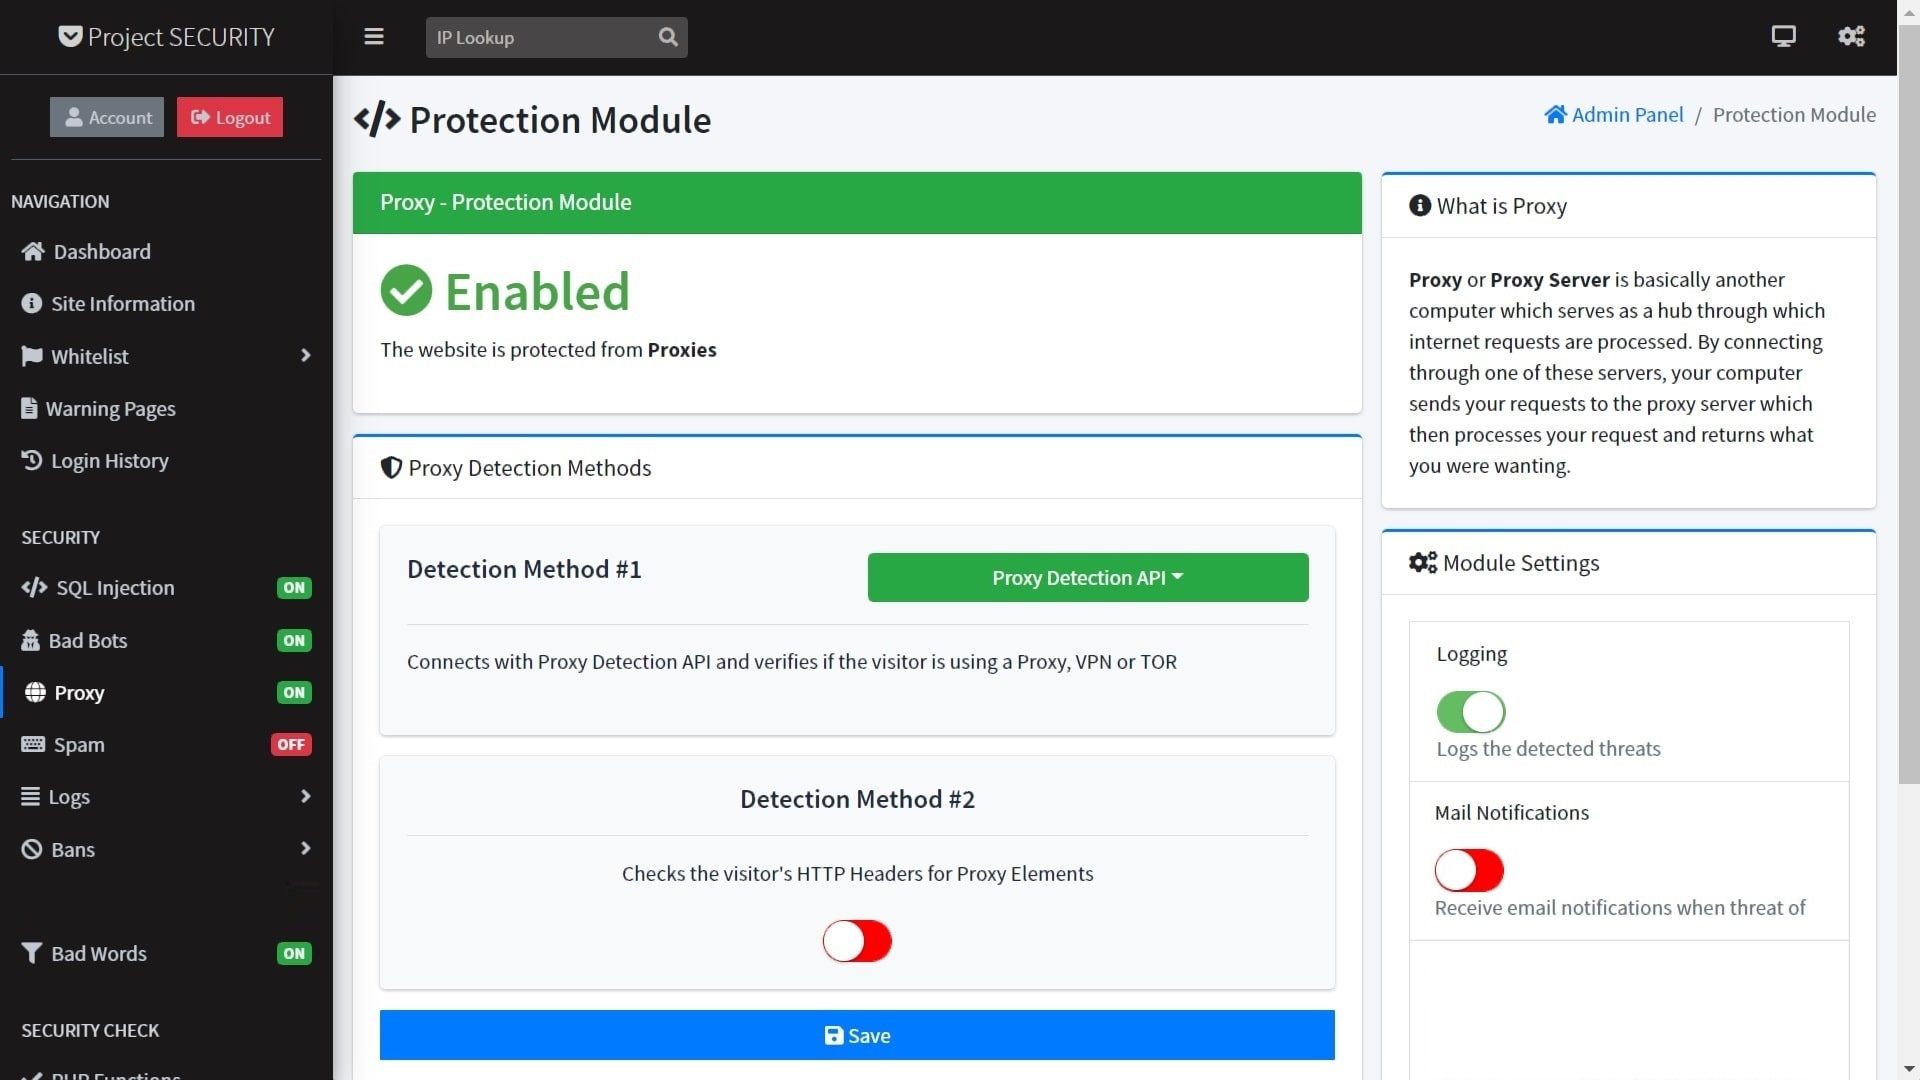Image resolution: width=1920 pixels, height=1080 pixels.
Task: Click the Save button
Action: click(x=857, y=1035)
